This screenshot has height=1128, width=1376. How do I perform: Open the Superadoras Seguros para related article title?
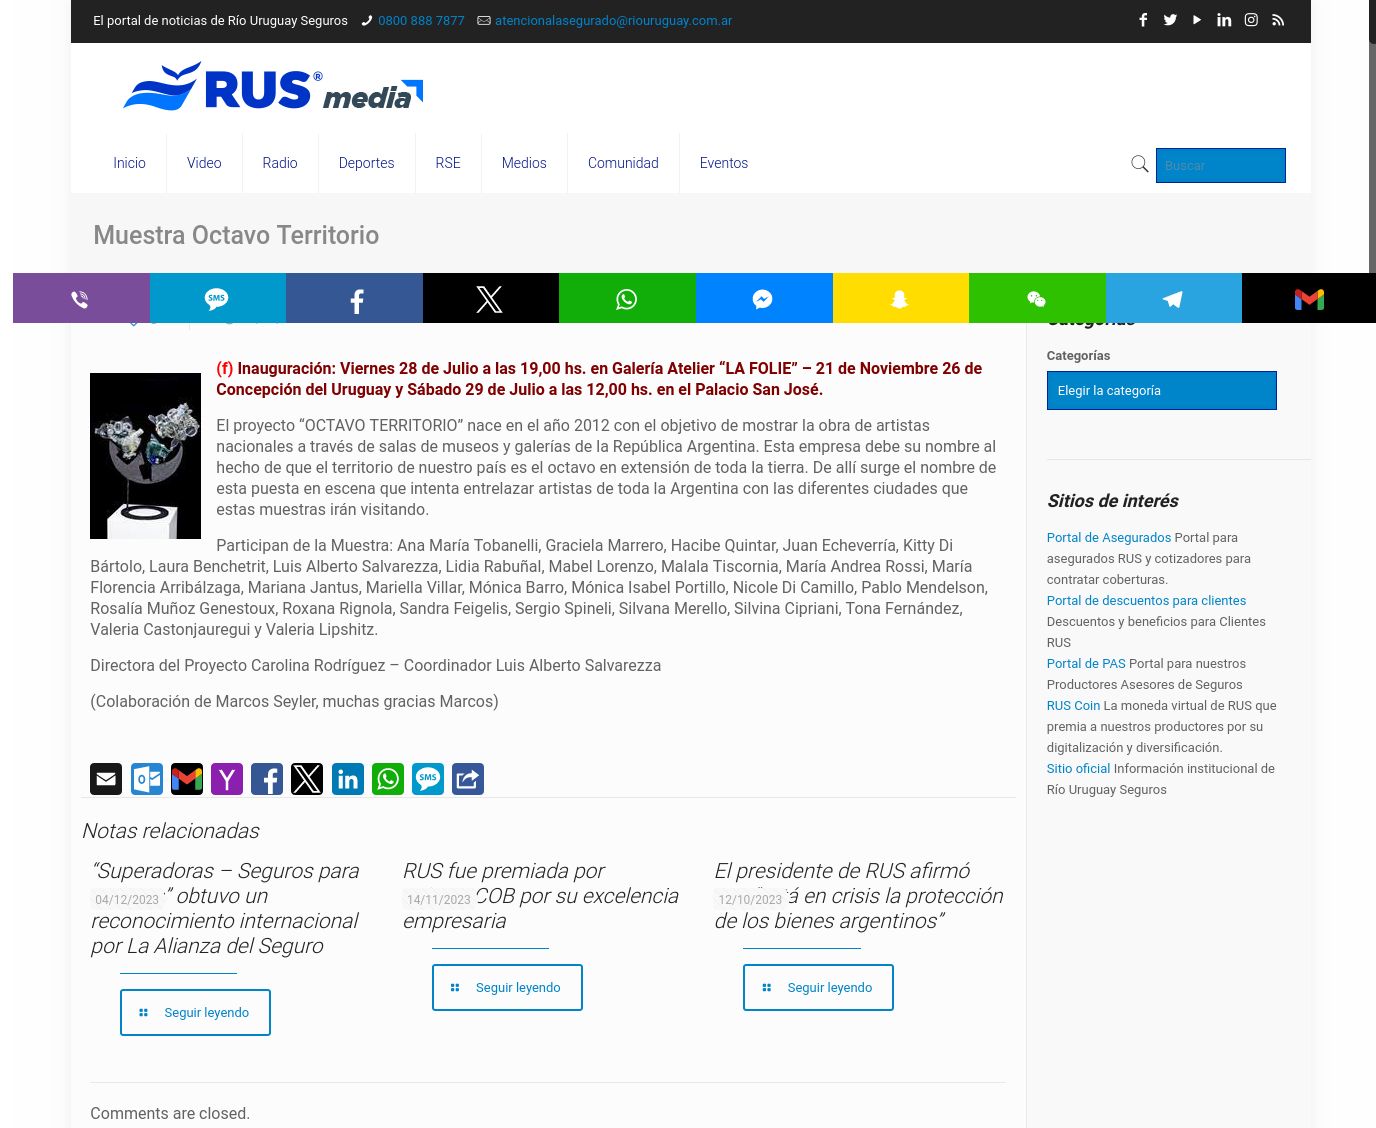click(x=225, y=908)
